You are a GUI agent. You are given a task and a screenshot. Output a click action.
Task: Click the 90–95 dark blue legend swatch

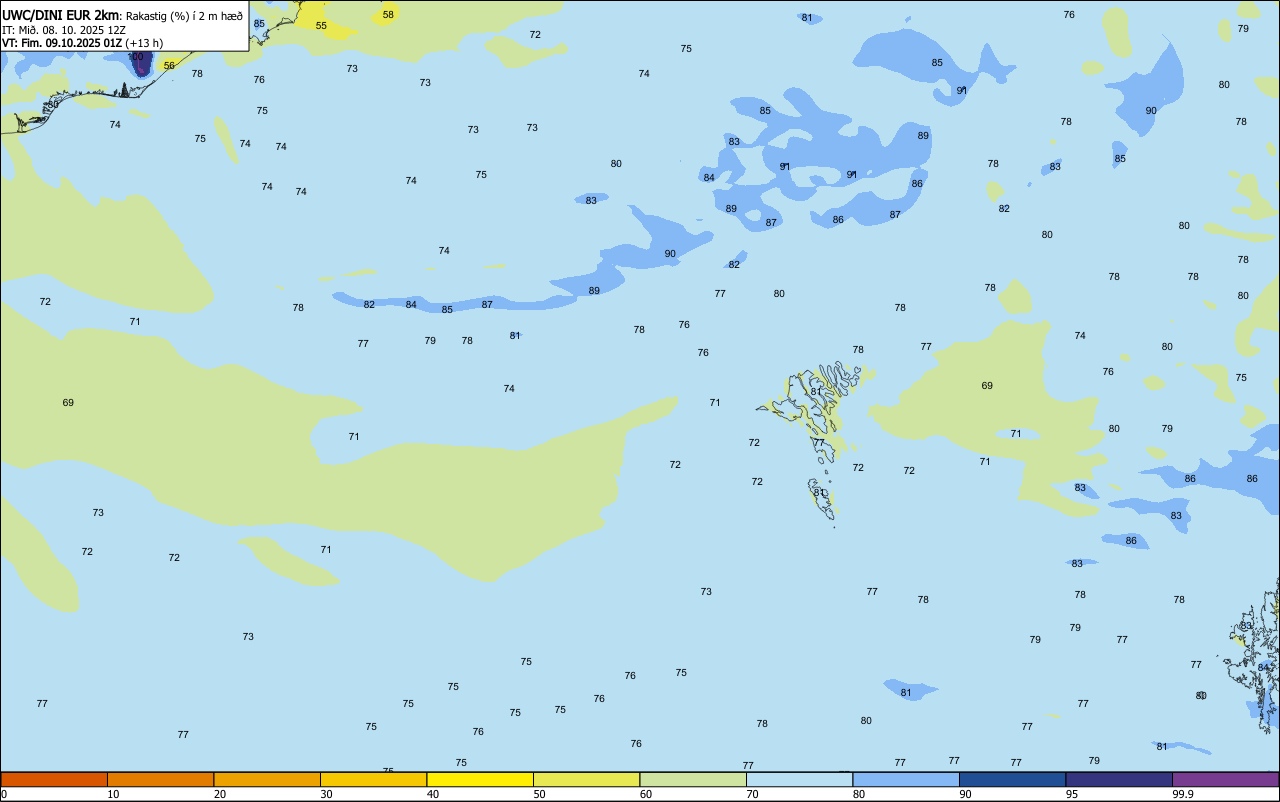(1012, 779)
